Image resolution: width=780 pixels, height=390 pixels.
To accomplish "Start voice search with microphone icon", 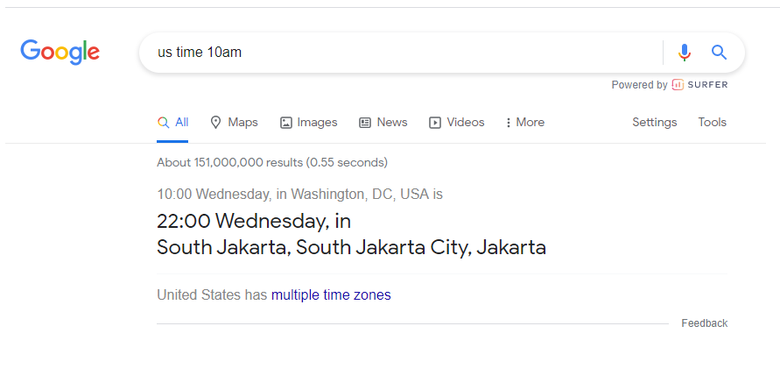I will pos(684,52).
